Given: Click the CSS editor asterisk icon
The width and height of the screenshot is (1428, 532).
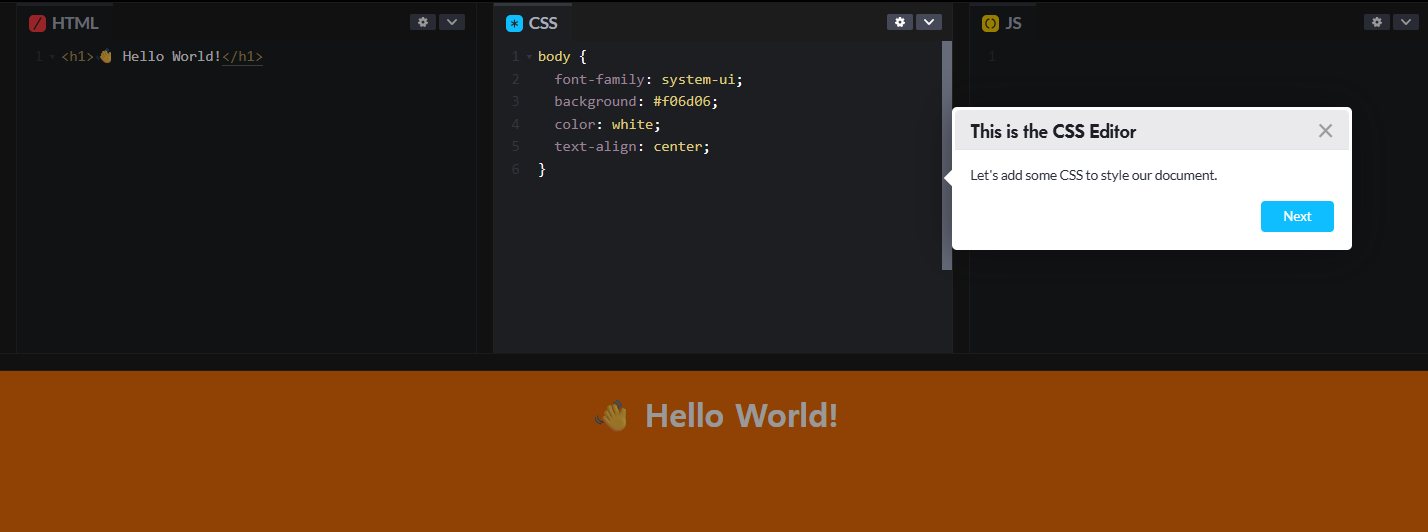Looking at the screenshot, I should (515, 23).
